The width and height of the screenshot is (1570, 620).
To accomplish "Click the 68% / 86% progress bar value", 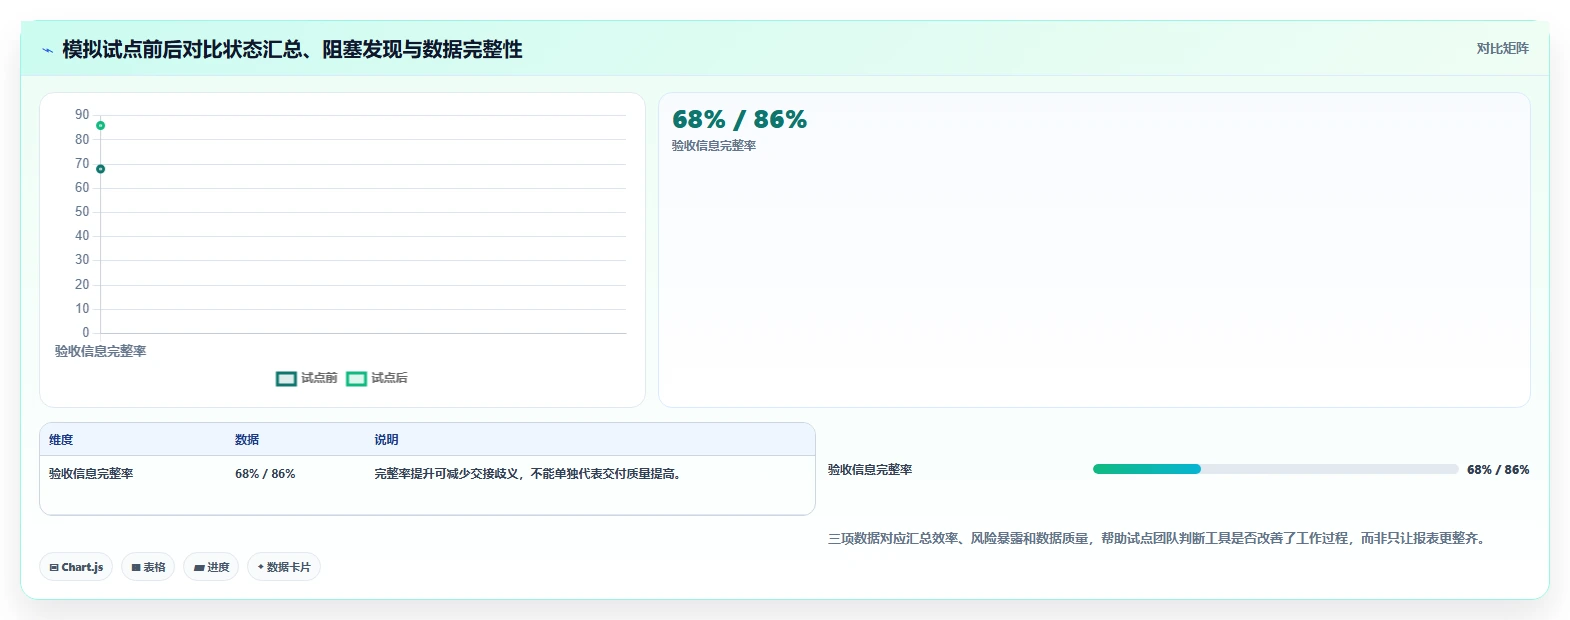I will coord(1498,470).
